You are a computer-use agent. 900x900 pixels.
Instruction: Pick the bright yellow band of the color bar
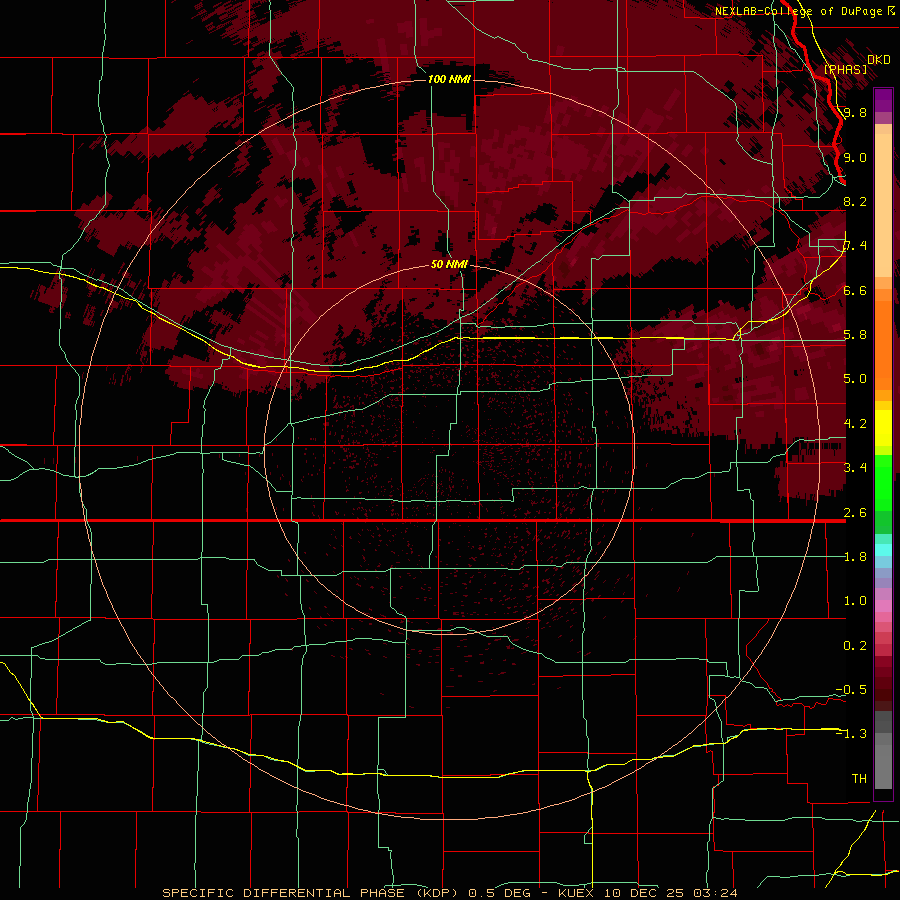click(x=883, y=428)
